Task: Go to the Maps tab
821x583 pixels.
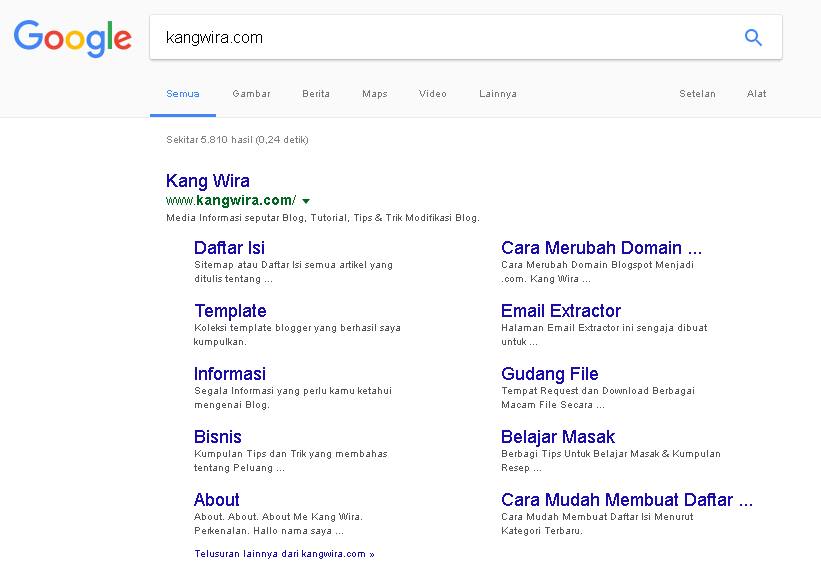Action: click(375, 94)
